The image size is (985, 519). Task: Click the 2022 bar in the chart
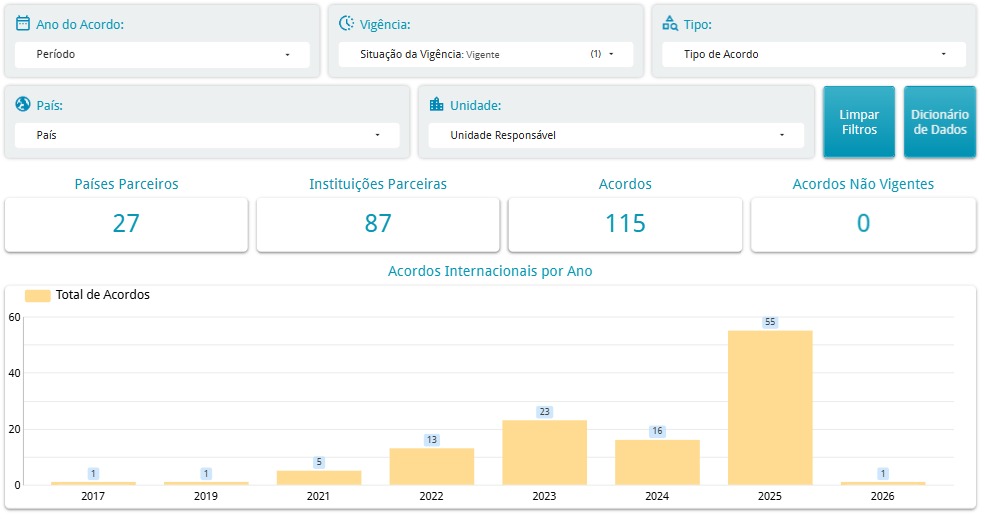pos(431,466)
